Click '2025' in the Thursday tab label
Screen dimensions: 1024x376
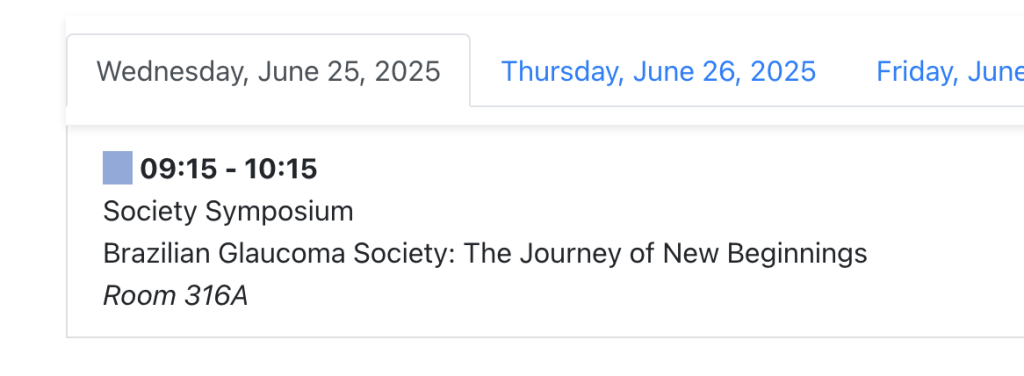783,71
